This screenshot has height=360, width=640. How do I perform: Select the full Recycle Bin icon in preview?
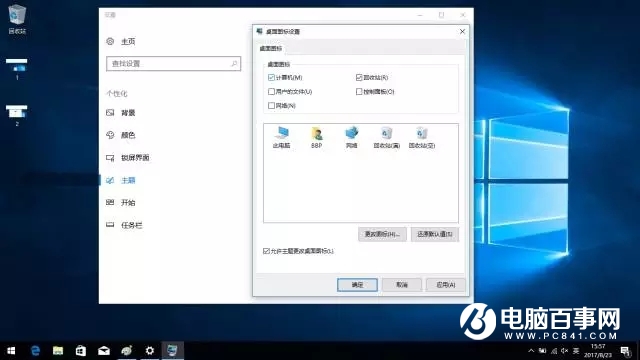click(x=387, y=138)
